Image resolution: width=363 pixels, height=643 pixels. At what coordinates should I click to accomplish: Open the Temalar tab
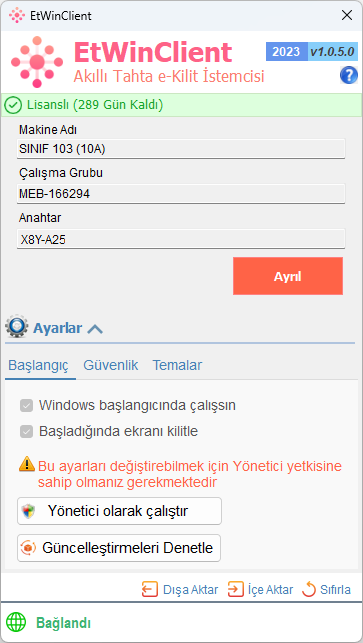[x=177, y=365]
